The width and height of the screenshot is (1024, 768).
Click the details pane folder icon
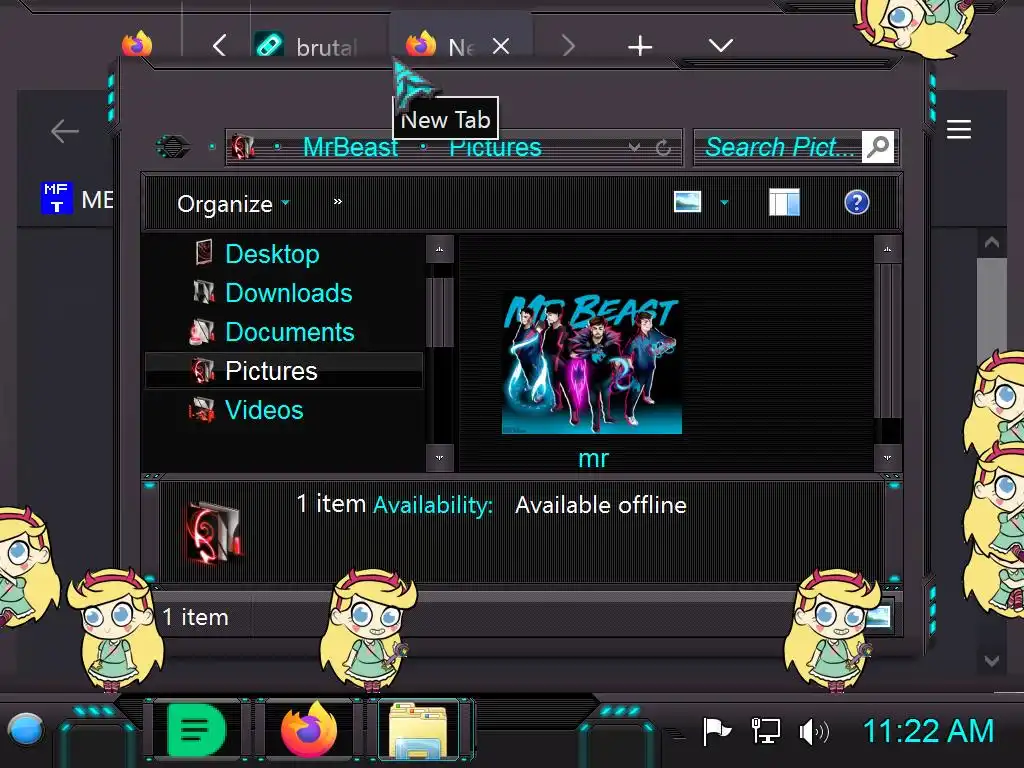click(x=215, y=532)
